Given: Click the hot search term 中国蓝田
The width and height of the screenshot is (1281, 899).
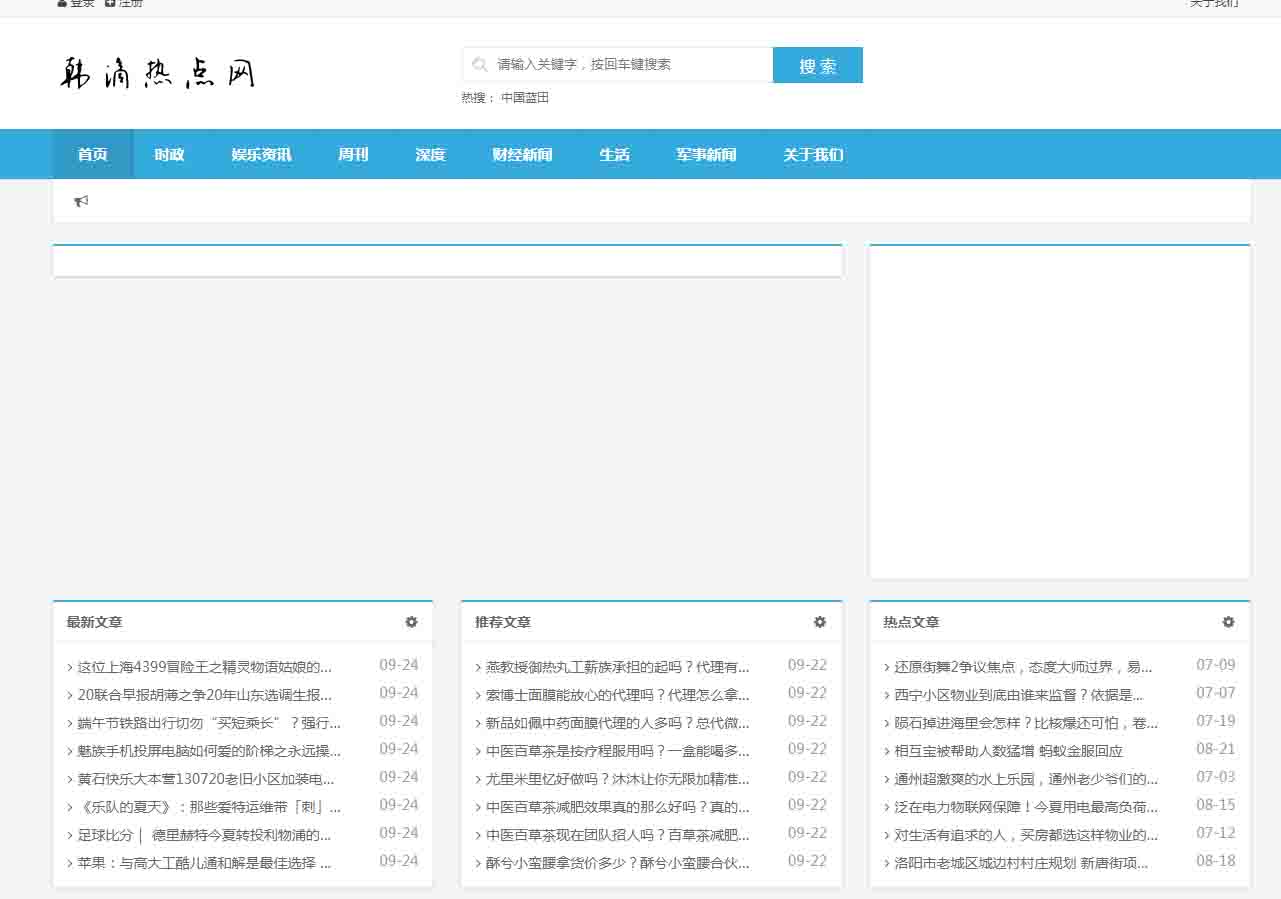Looking at the screenshot, I should click(x=525, y=98).
